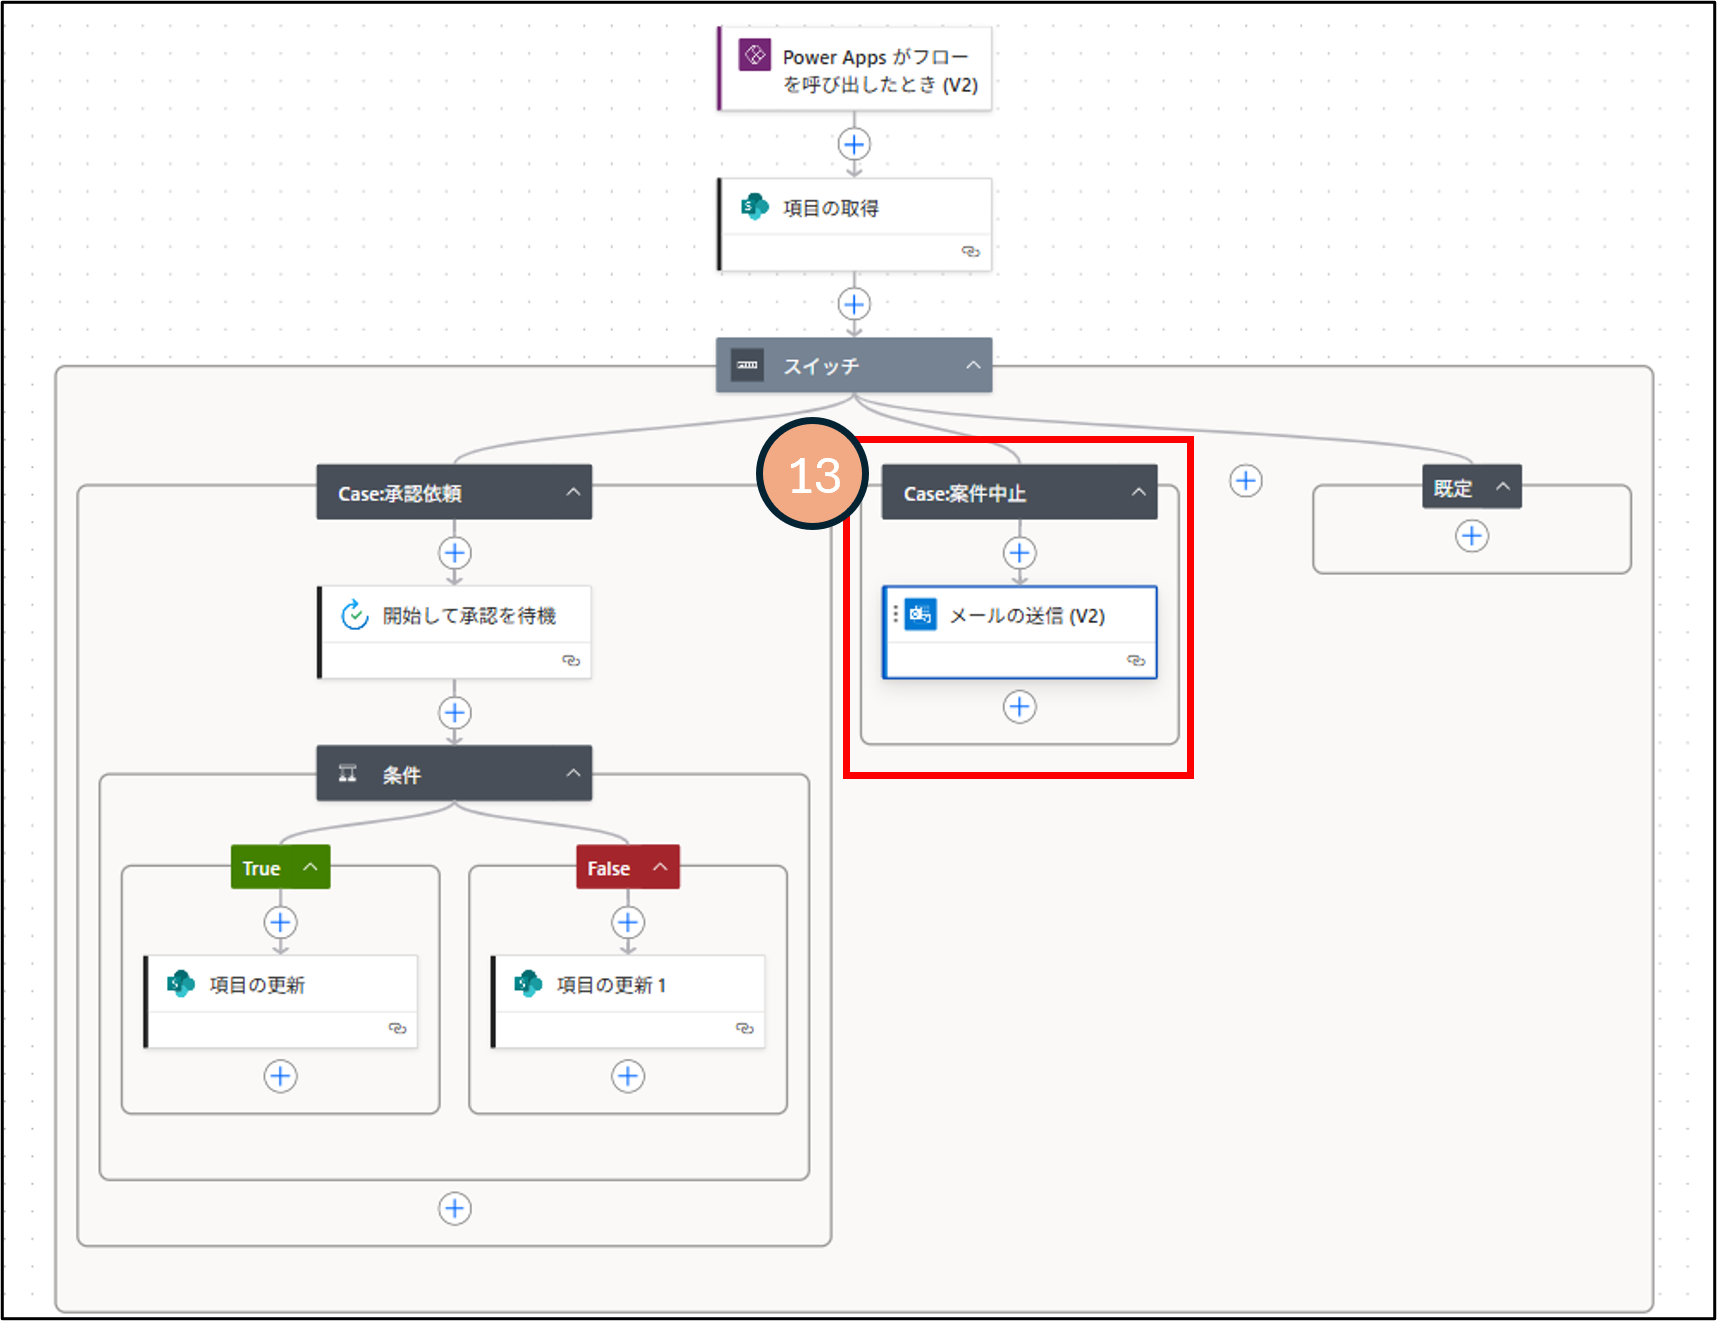Screen dimensions: 1717x1321
Task: Click the SharePoint icon on 項目の更新 1
Action: click(528, 984)
